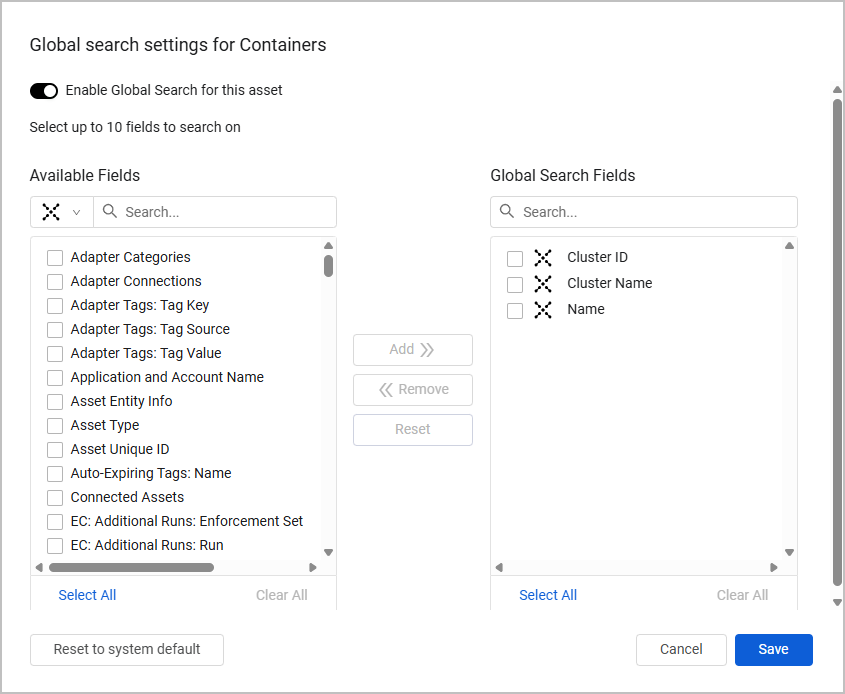Click the adapter filter icon left of the search box
This screenshot has width=845, height=694.
(50, 212)
